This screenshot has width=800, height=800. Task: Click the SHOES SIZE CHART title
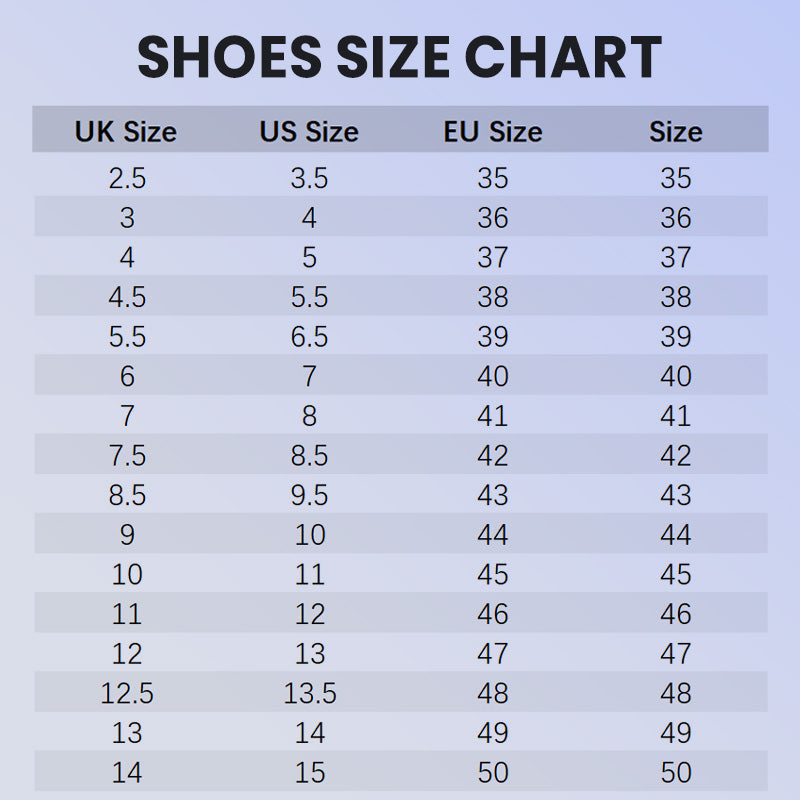[x=399, y=57]
